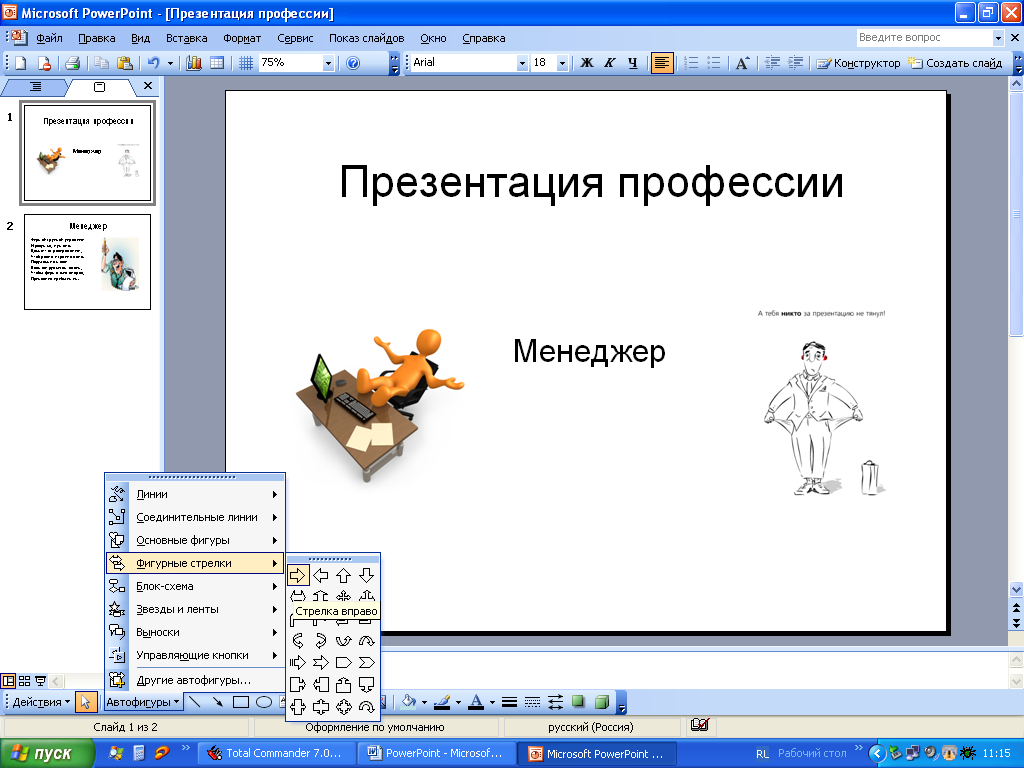1024x768 pixels.
Task: Choose the curved right arrow shape
Action: tap(298, 641)
